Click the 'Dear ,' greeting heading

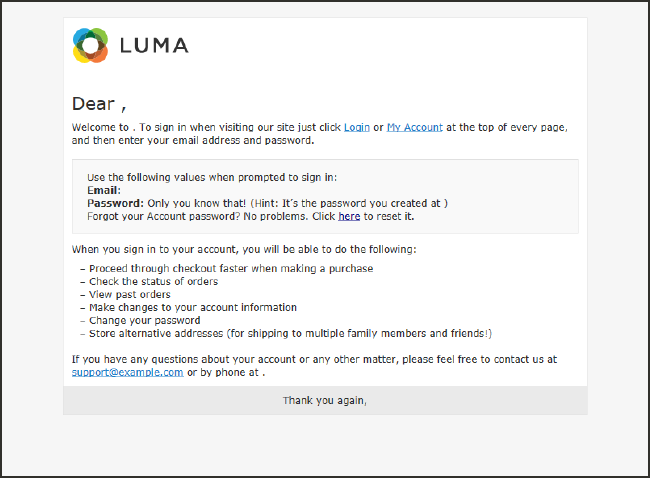(x=99, y=103)
